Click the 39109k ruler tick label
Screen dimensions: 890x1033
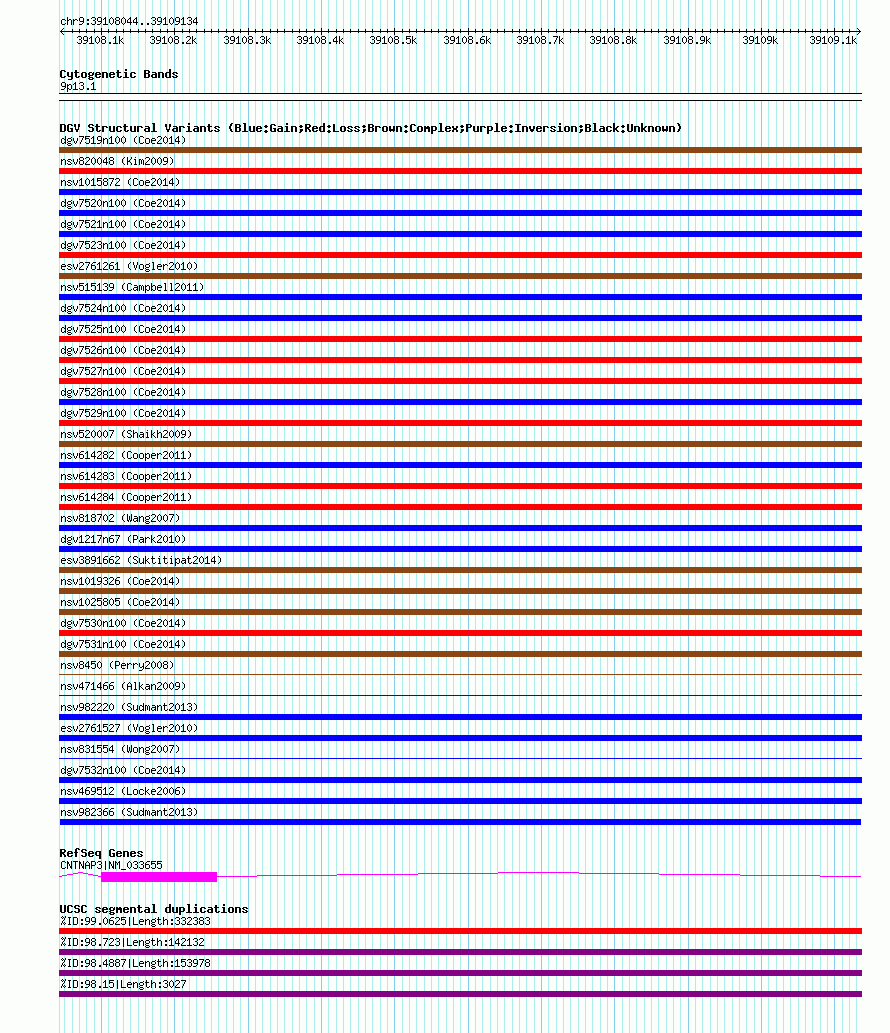pyautogui.click(x=760, y=40)
